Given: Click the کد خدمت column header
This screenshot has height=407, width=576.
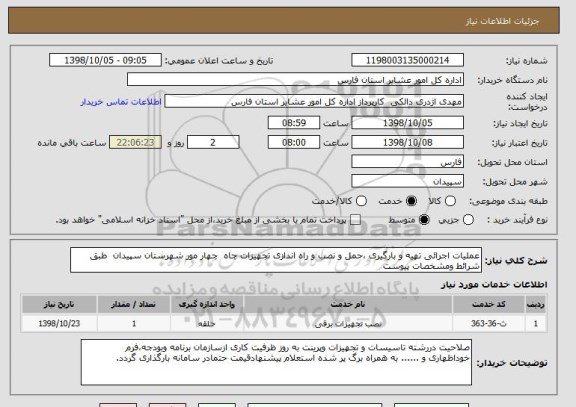Looking at the screenshot, I should coord(489,304).
